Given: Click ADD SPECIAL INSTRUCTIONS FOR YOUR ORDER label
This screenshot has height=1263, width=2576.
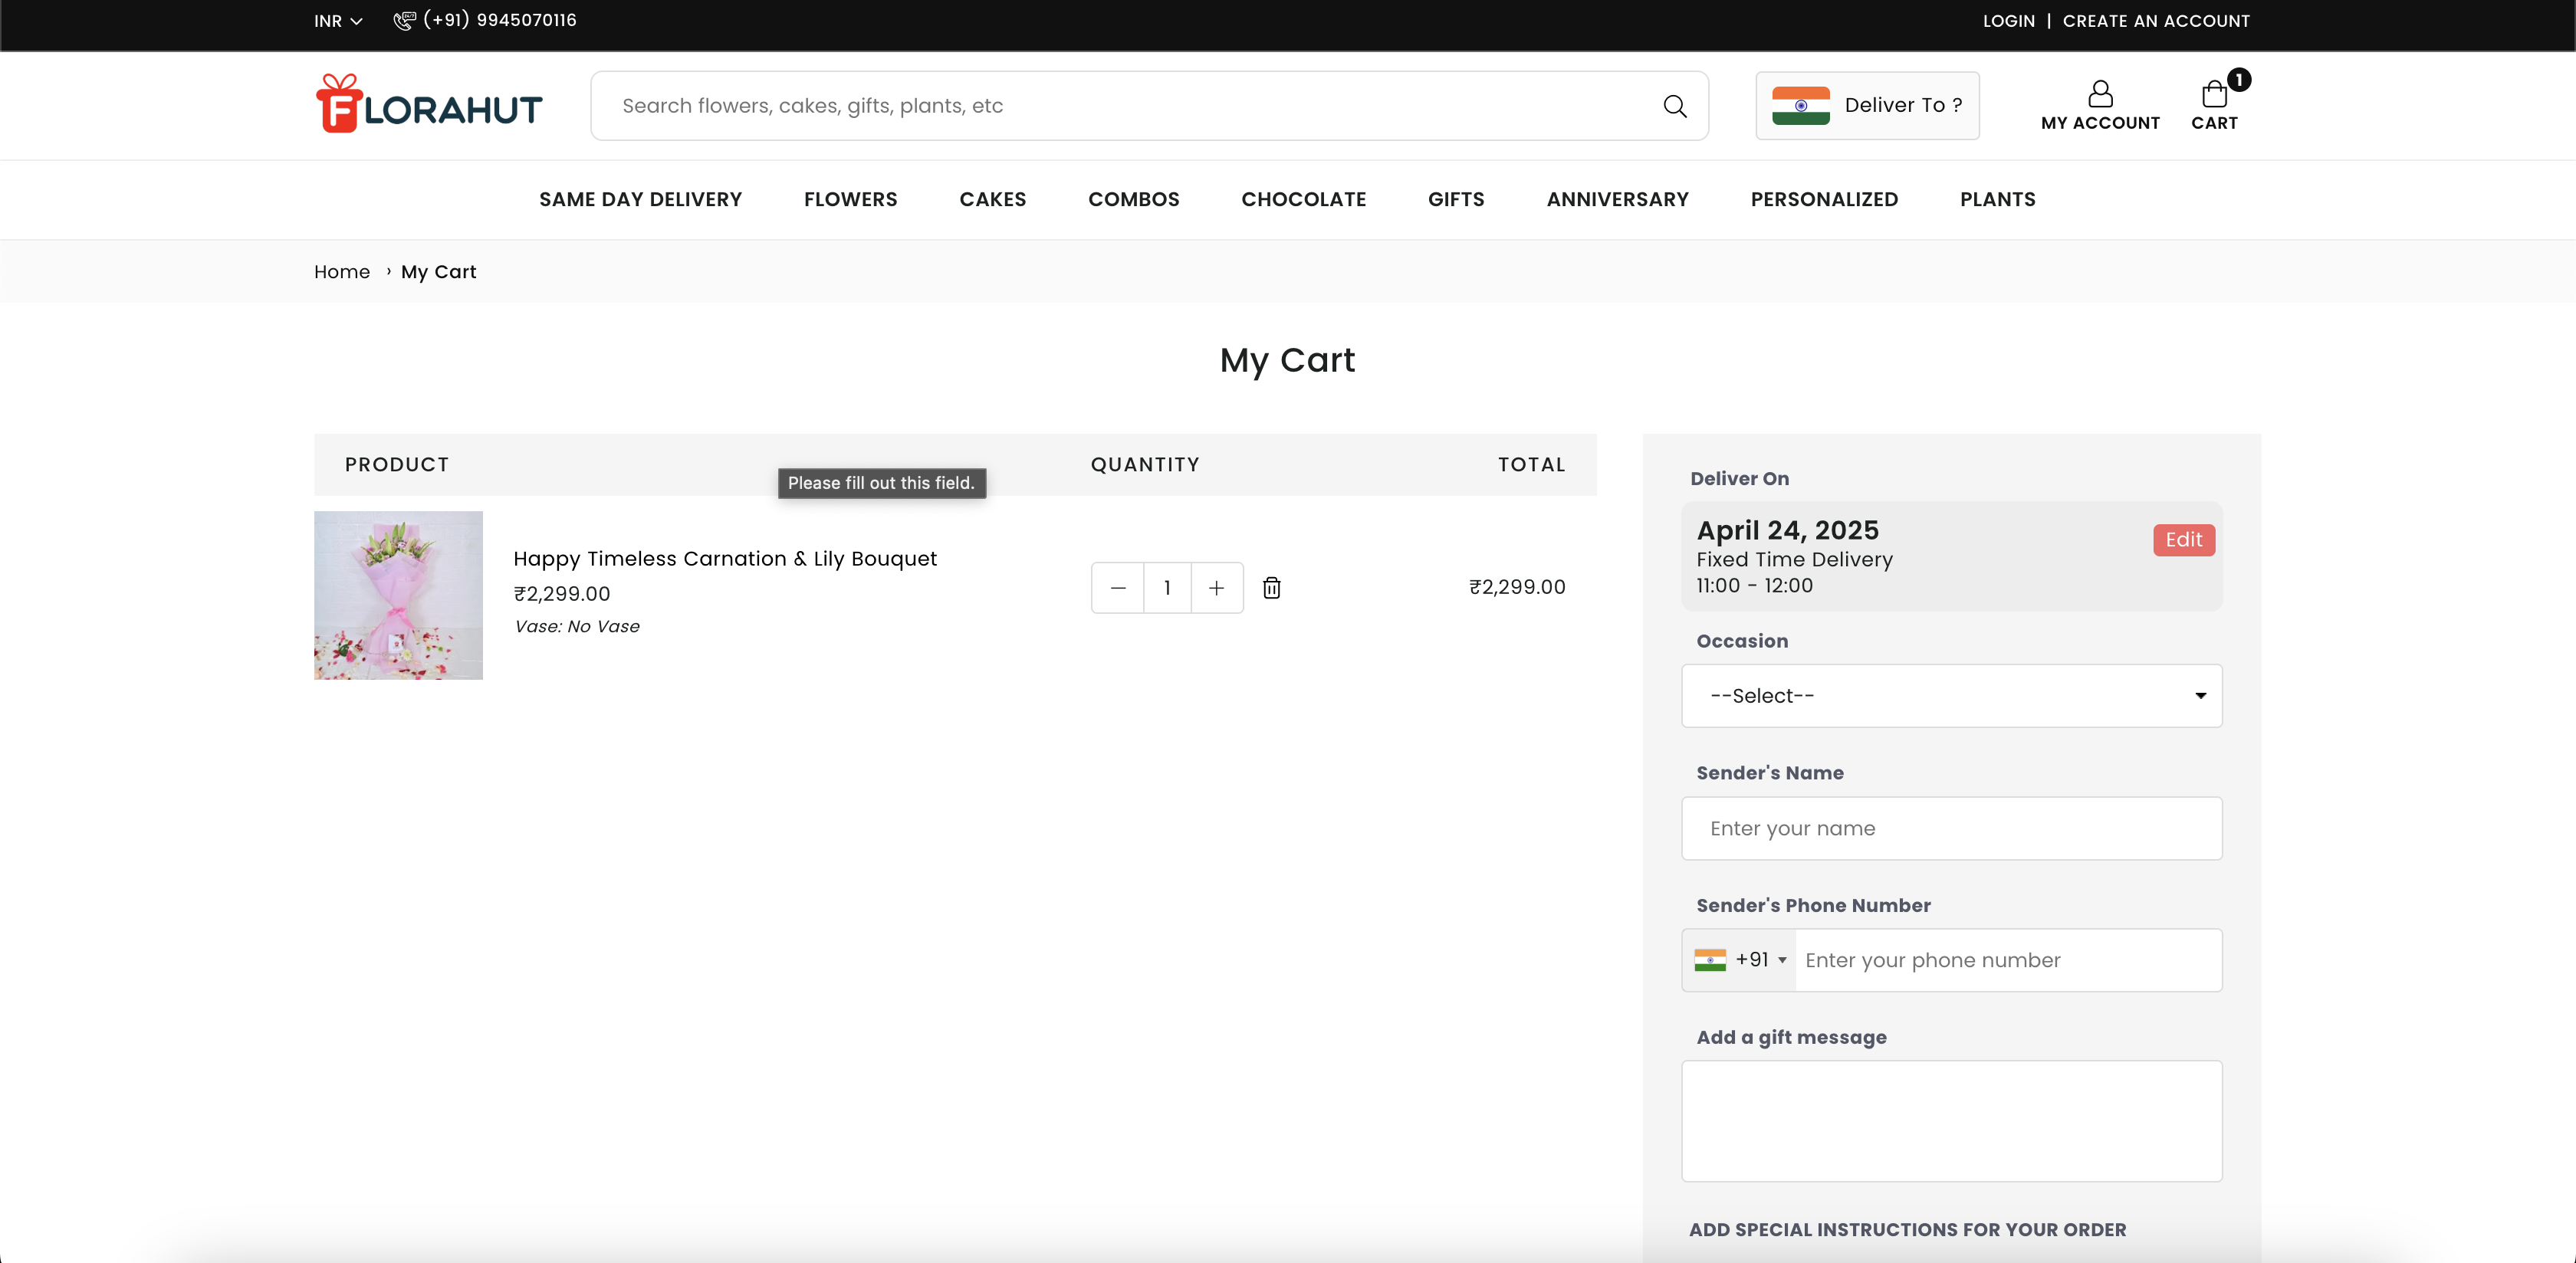Looking at the screenshot, I should click(1907, 1230).
